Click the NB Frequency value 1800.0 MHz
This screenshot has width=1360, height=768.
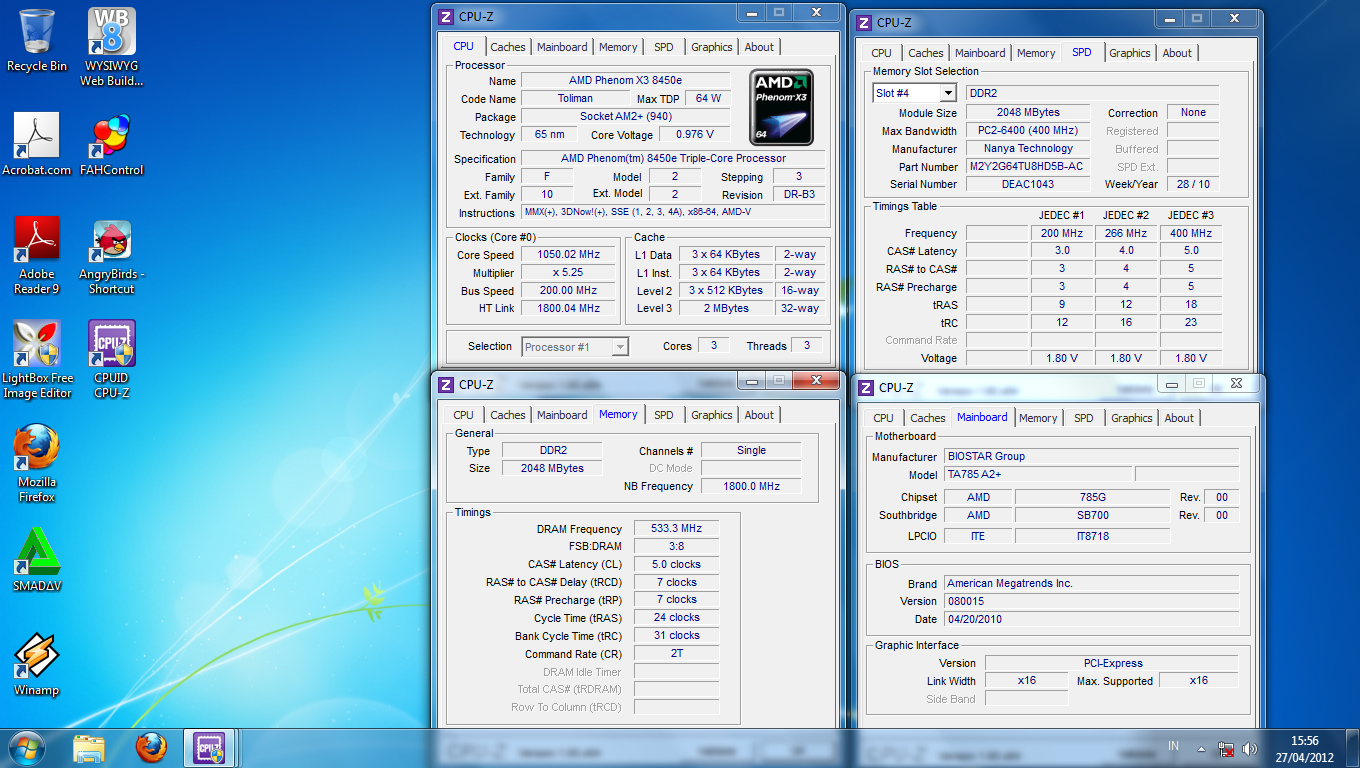751,486
